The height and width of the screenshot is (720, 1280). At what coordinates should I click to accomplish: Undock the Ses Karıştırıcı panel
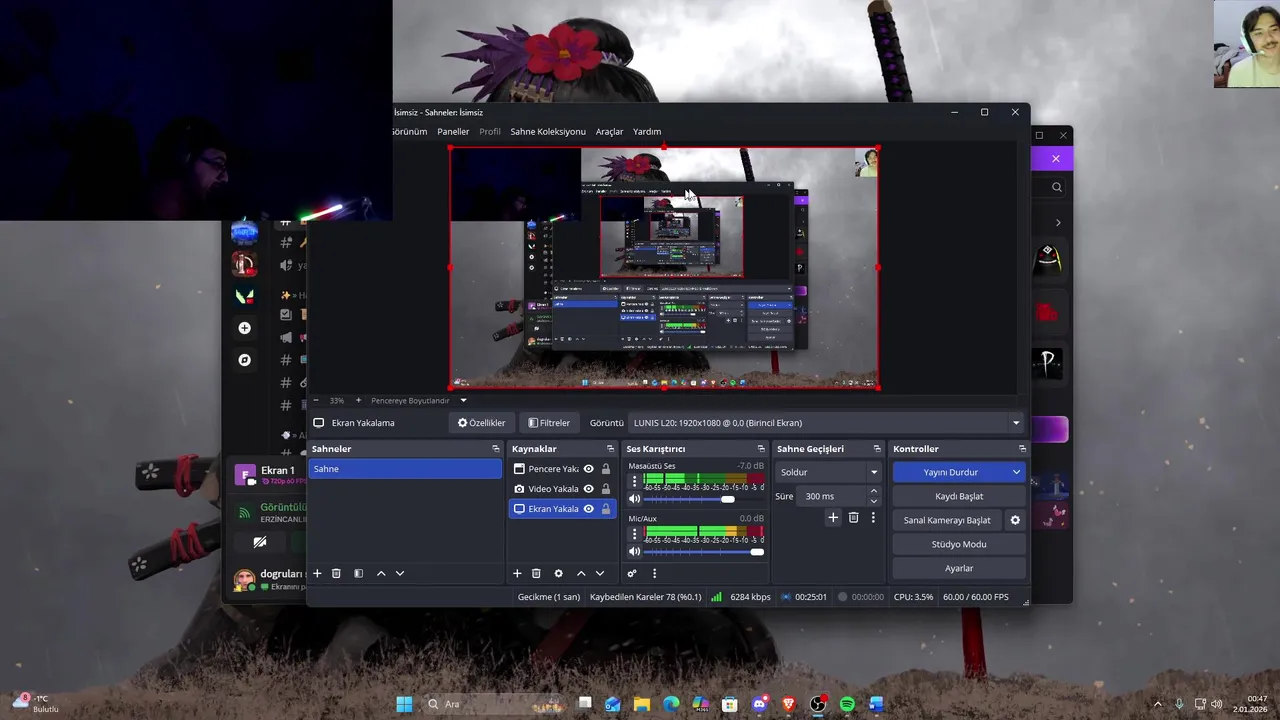tap(761, 449)
